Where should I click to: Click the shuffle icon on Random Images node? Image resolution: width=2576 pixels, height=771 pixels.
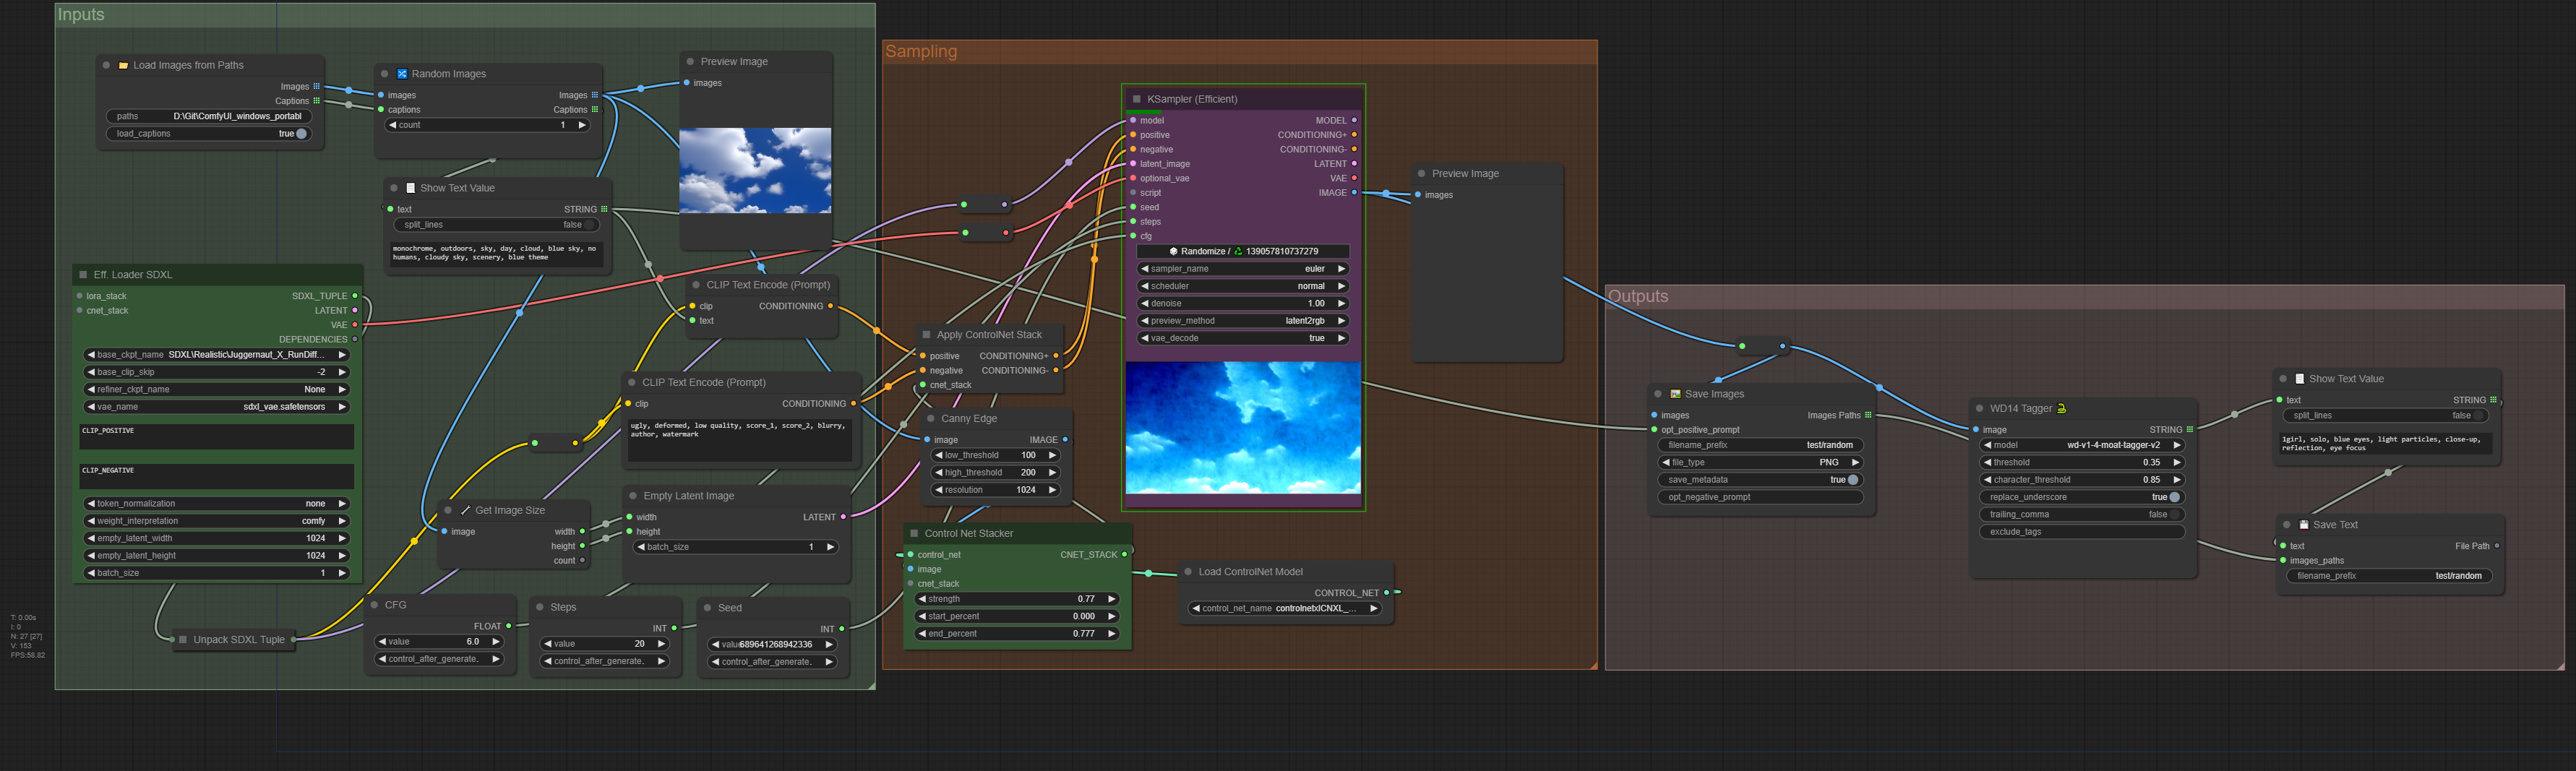(x=402, y=74)
